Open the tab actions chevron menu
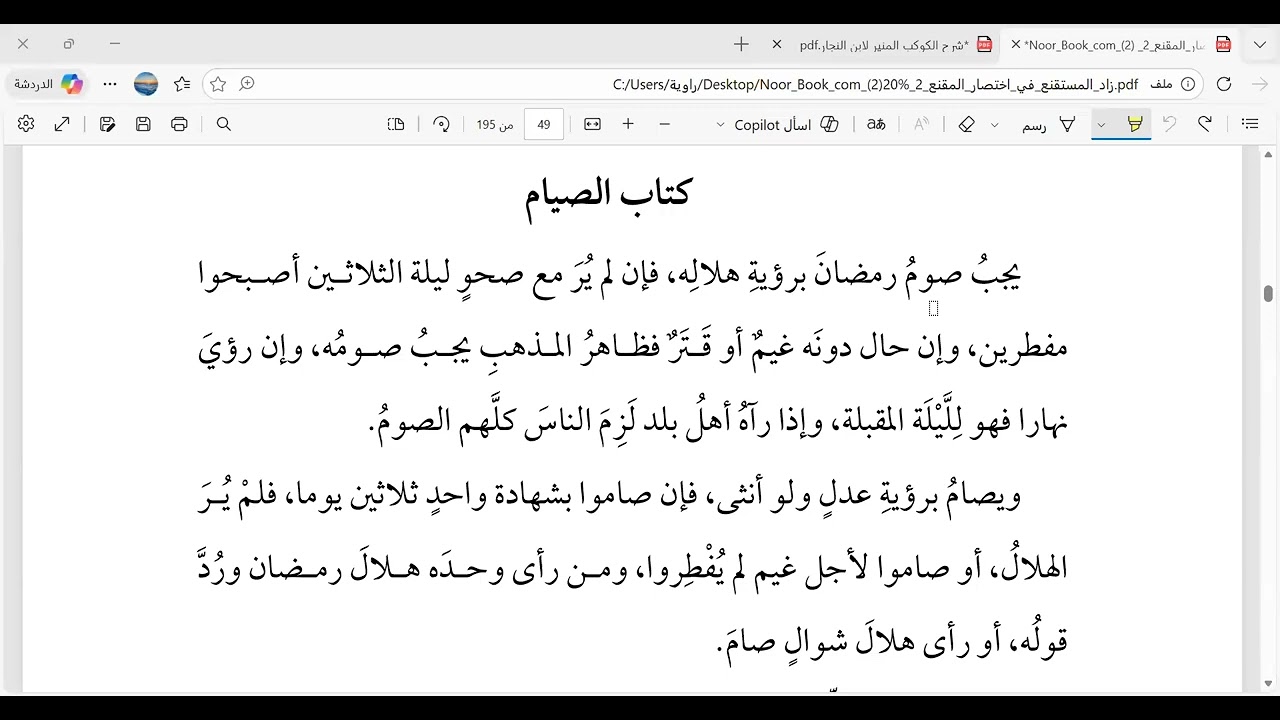The height and width of the screenshot is (720, 1280). pos(1259,44)
